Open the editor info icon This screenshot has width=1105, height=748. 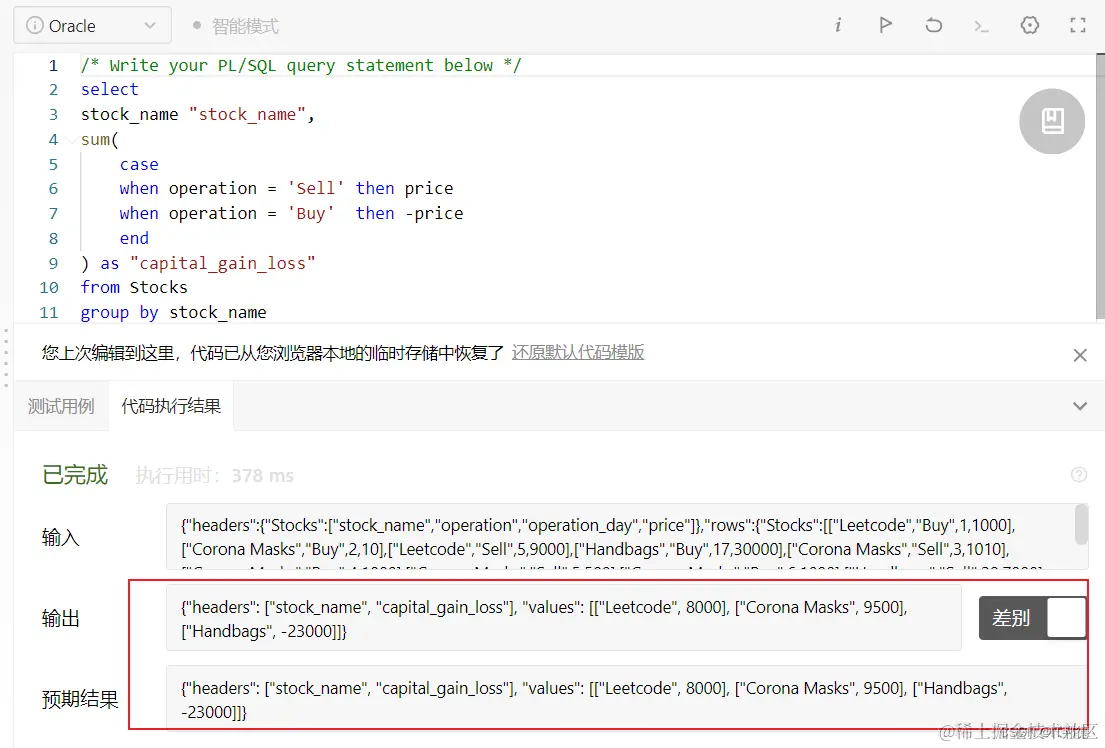pyautogui.click(x=838, y=25)
